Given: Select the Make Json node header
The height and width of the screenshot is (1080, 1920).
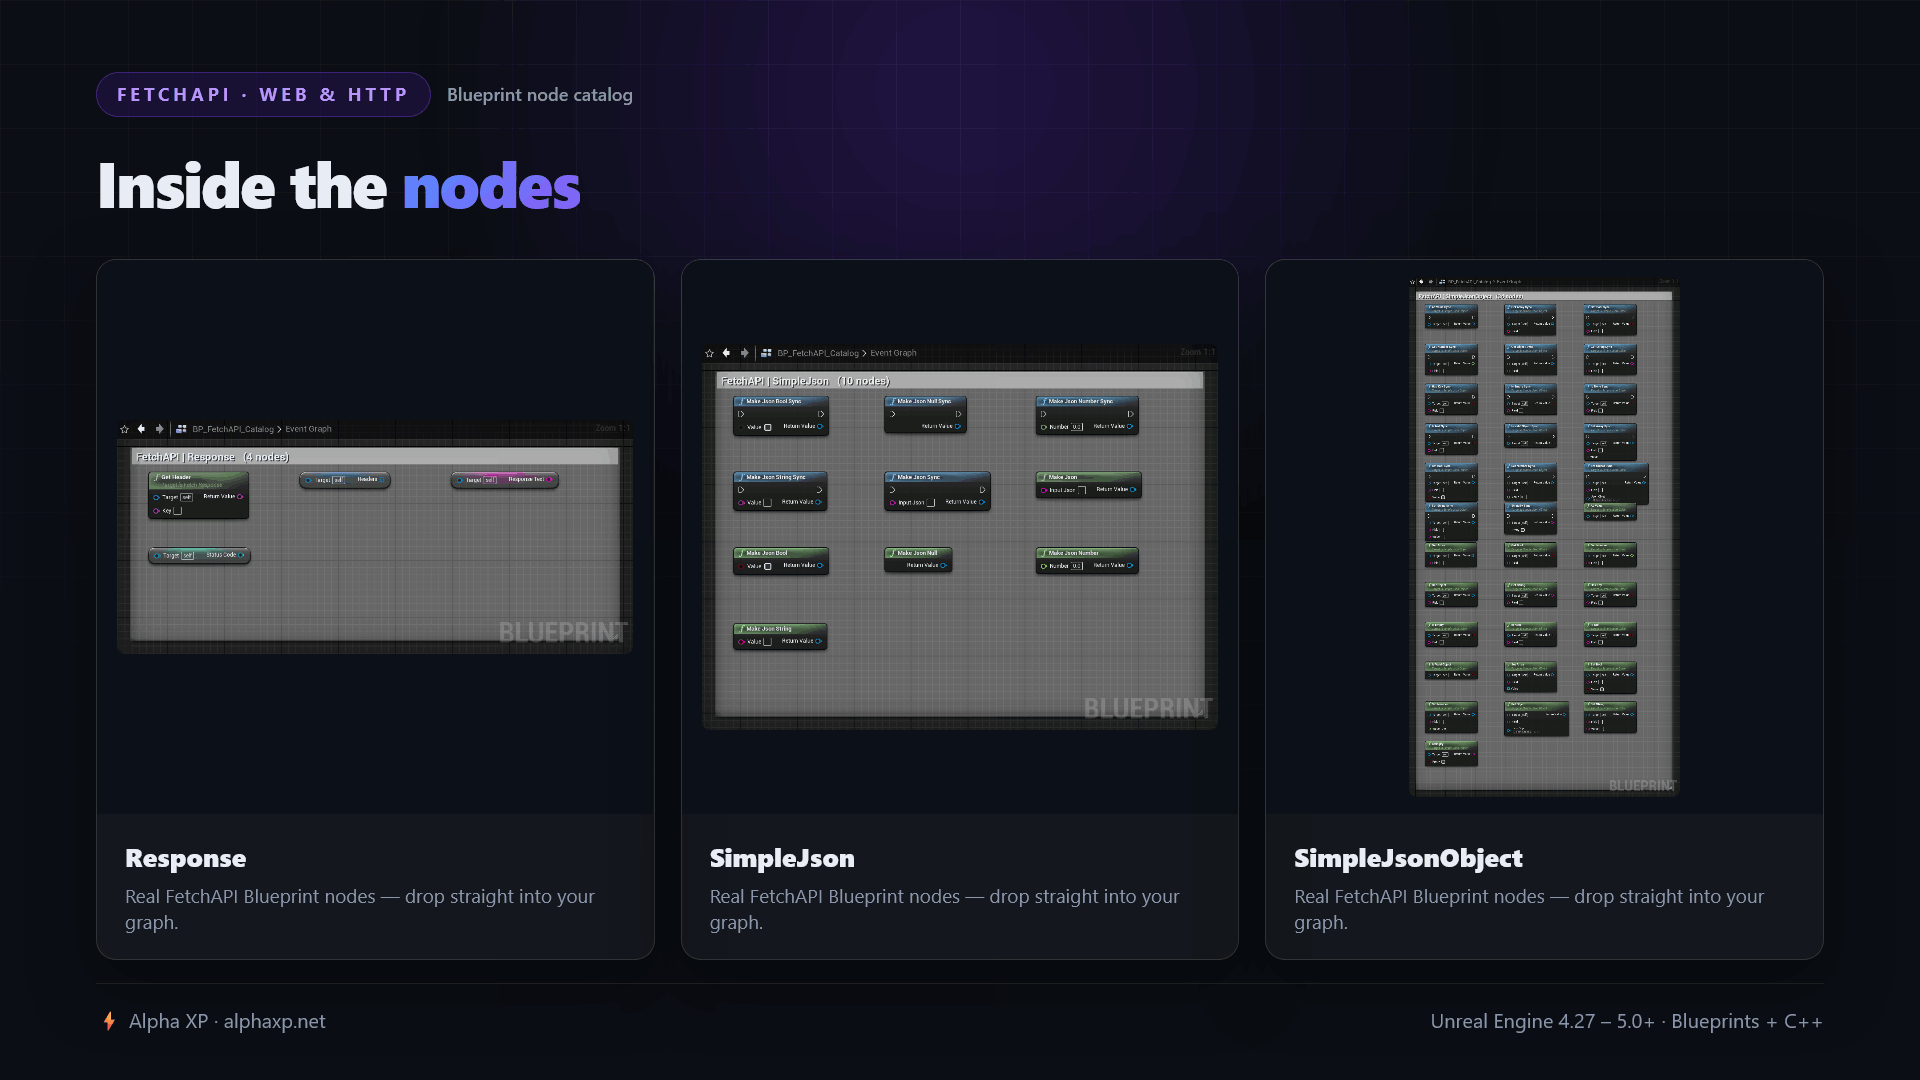Looking at the screenshot, I should tap(1088, 478).
